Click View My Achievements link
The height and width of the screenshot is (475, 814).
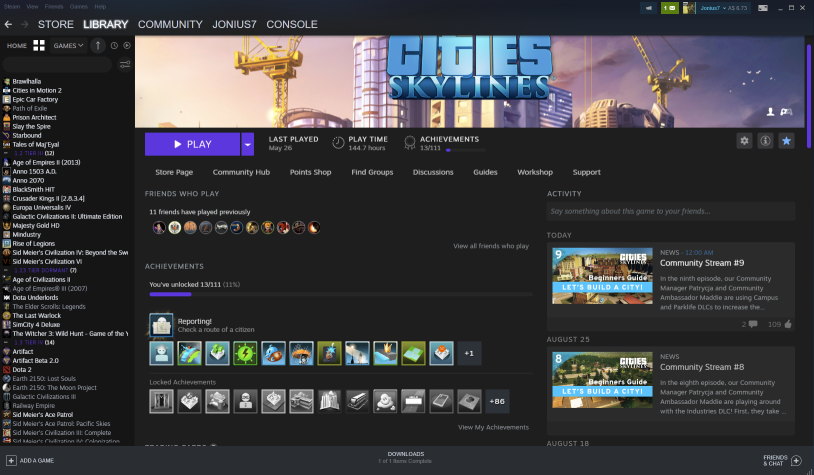pyautogui.click(x=493, y=427)
